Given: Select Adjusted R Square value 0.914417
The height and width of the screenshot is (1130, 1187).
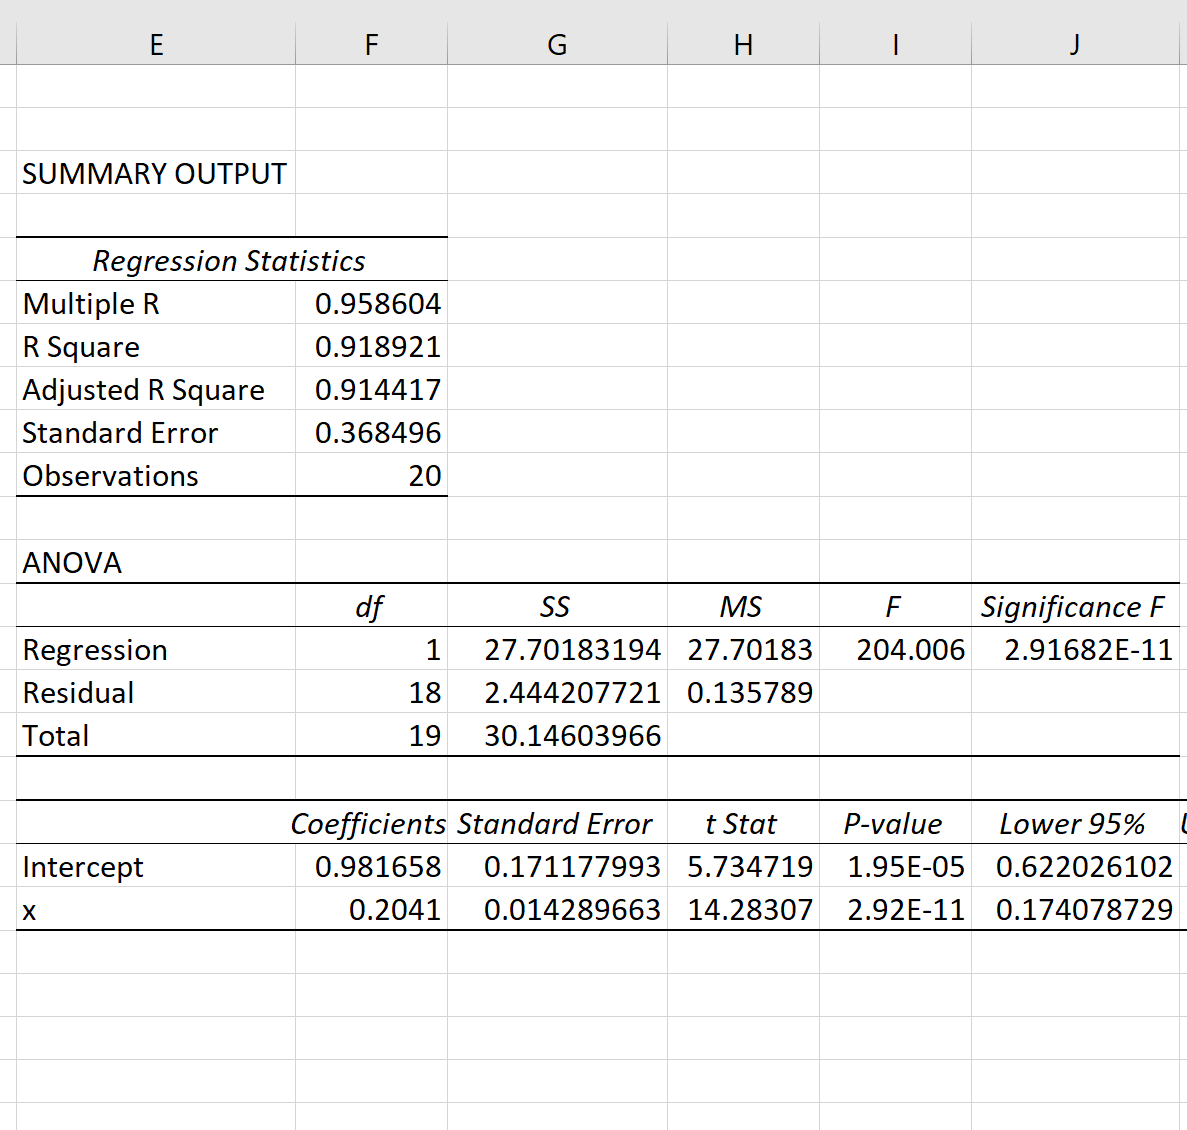Looking at the screenshot, I should pyautogui.click(x=371, y=390).
